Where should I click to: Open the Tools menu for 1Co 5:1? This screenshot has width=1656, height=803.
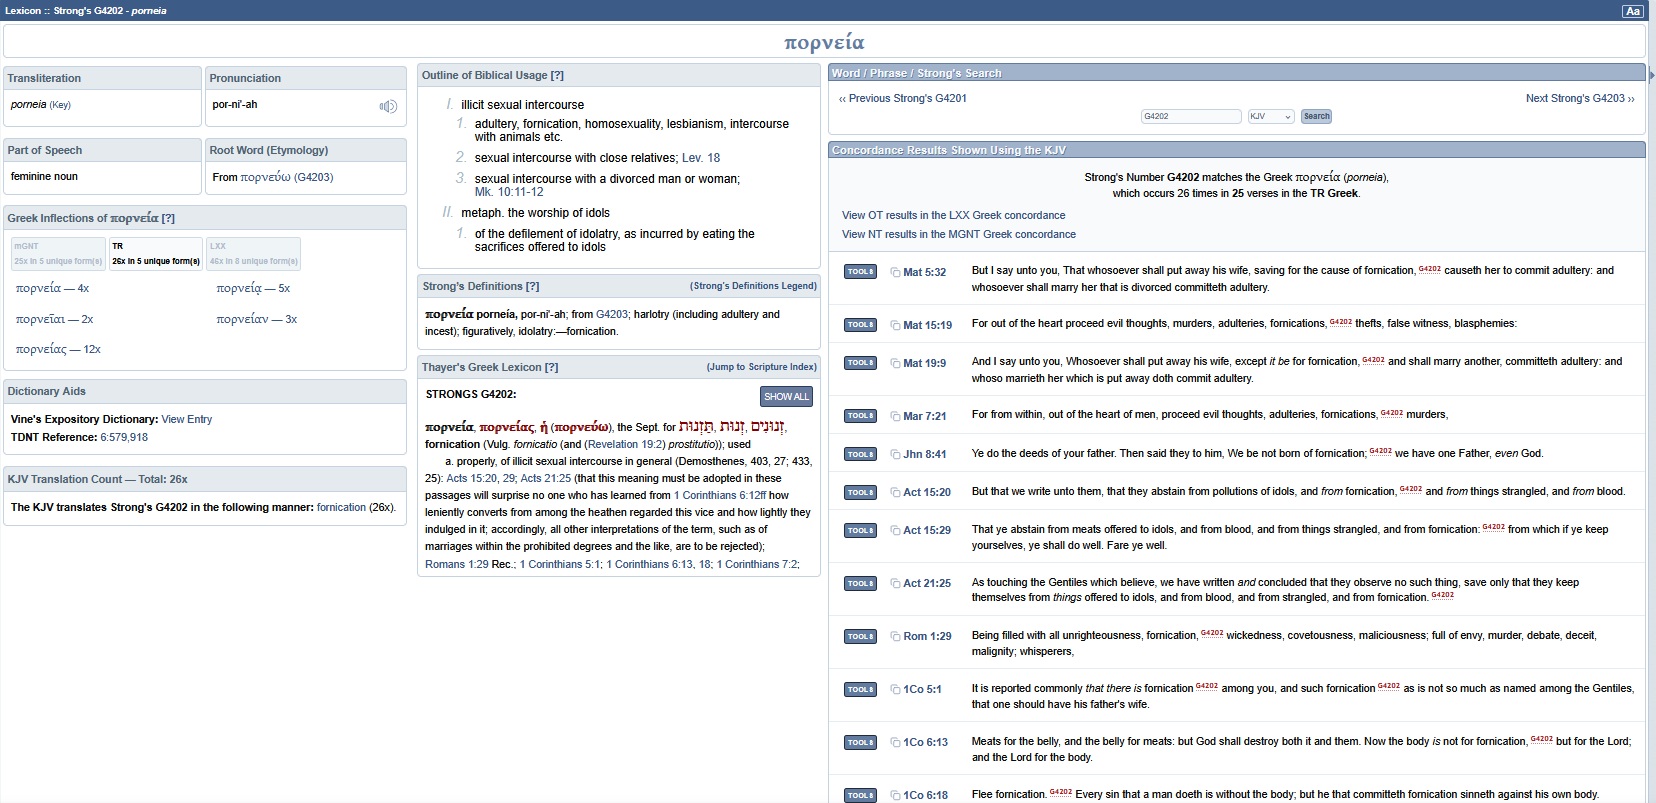(x=860, y=689)
